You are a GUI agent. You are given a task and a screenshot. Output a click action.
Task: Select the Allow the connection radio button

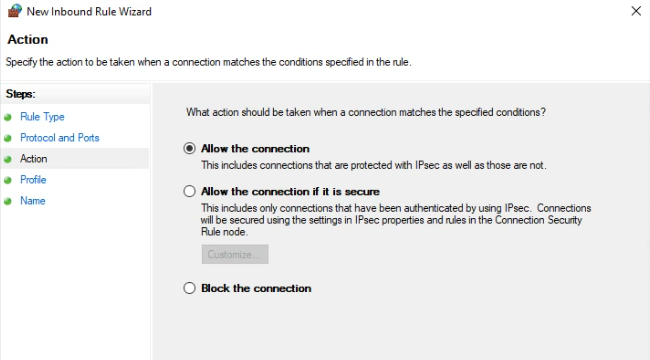(189, 148)
